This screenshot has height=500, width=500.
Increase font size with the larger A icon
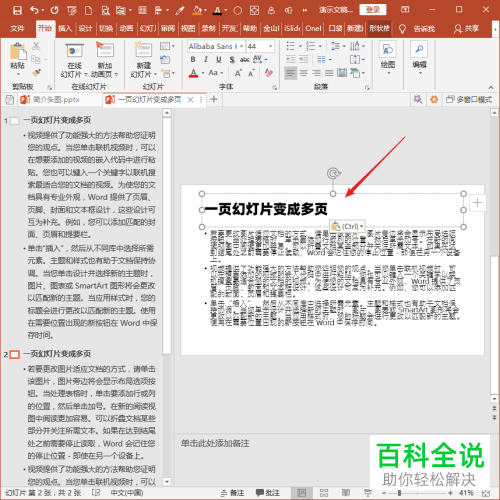(238, 73)
